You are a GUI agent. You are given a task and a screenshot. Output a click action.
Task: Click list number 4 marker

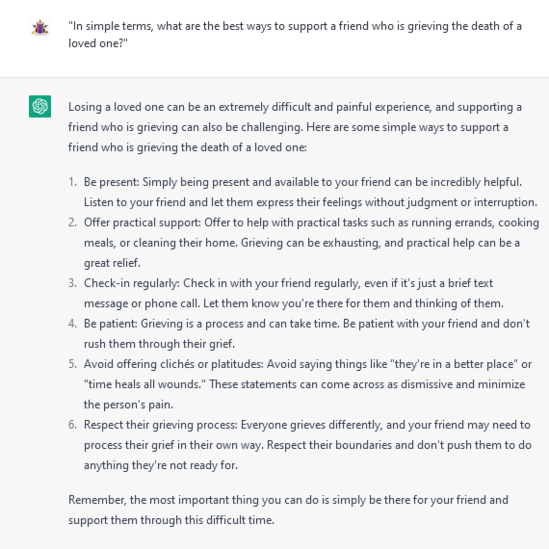click(x=72, y=324)
